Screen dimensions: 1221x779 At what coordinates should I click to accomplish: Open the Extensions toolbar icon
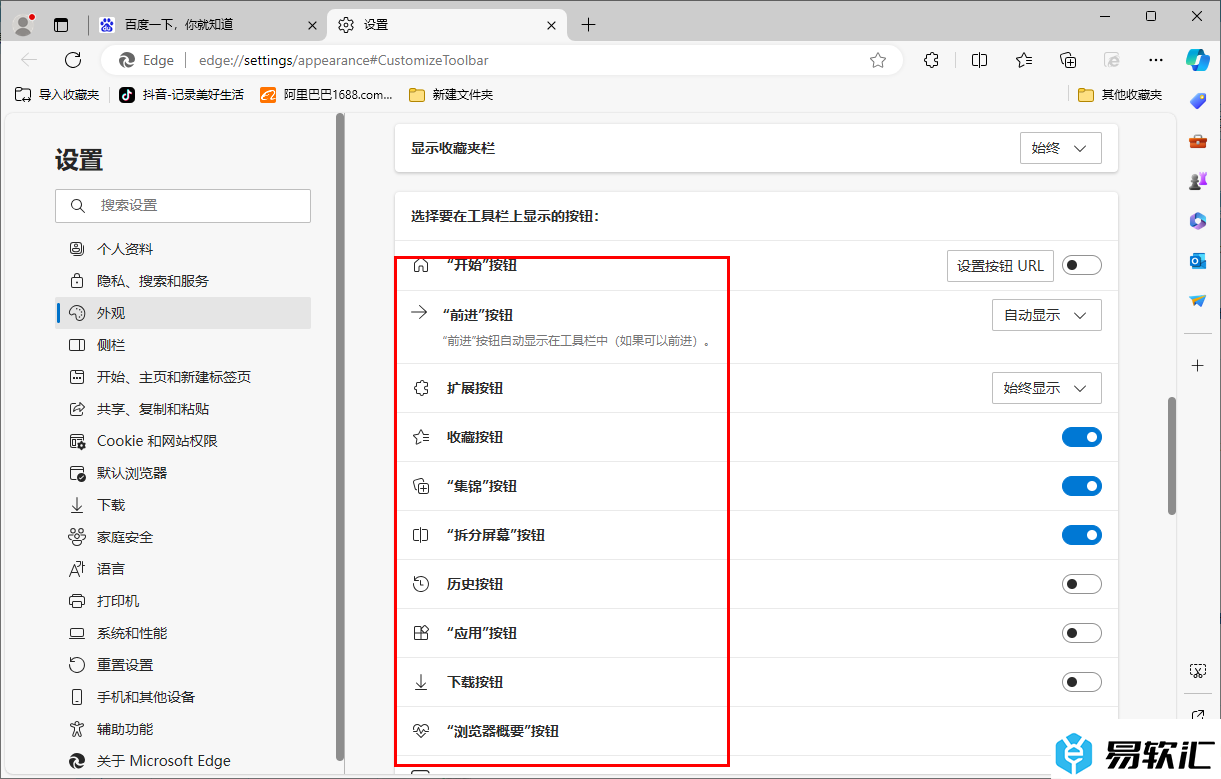pyautogui.click(x=931, y=60)
